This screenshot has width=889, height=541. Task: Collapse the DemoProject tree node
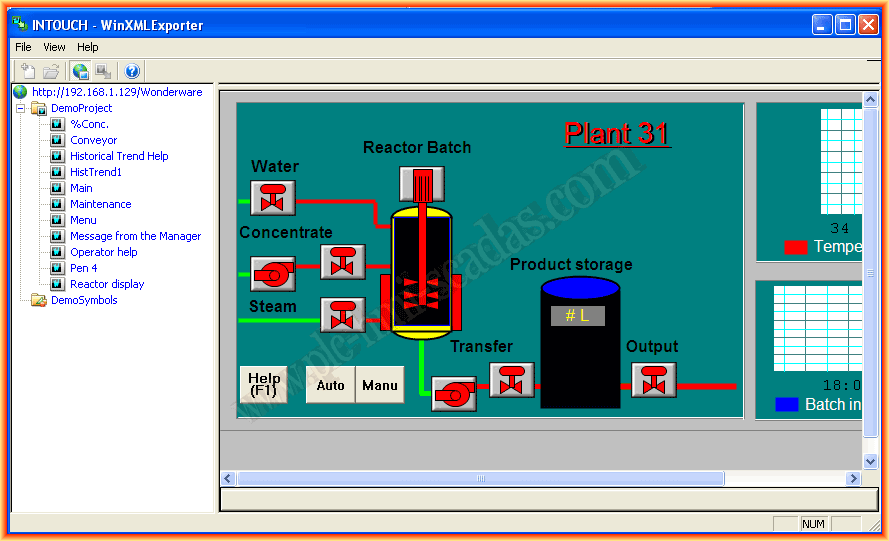click(x=20, y=108)
